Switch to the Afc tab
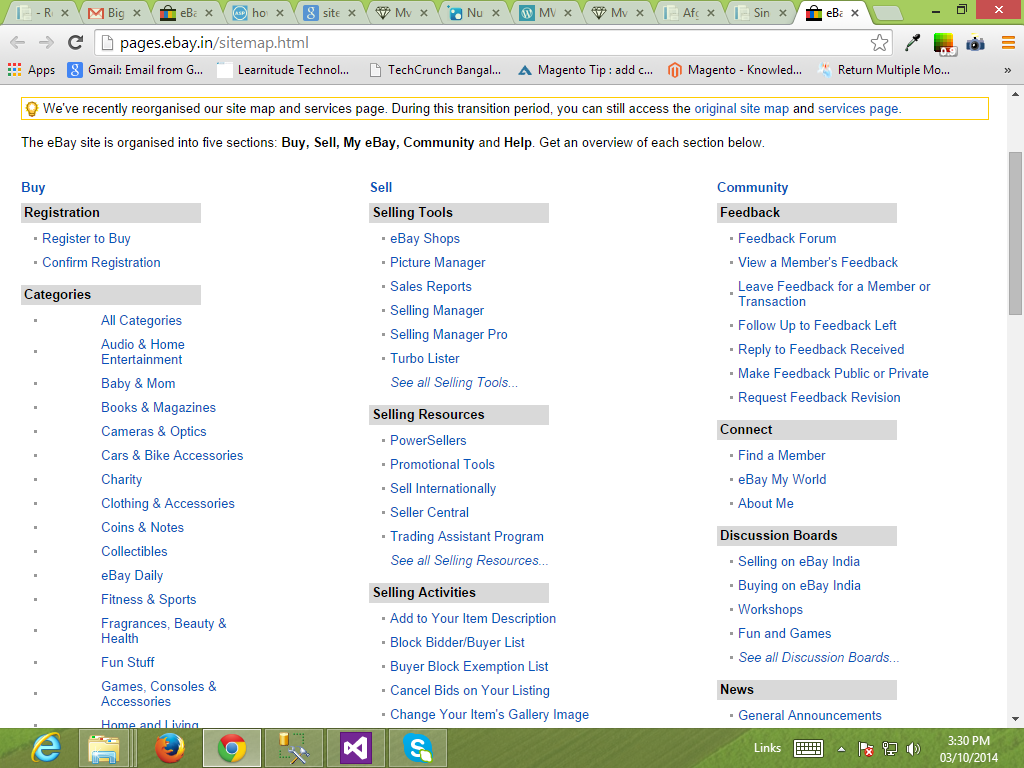Image resolution: width=1024 pixels, height=768 pixels. tap(690, 12)
